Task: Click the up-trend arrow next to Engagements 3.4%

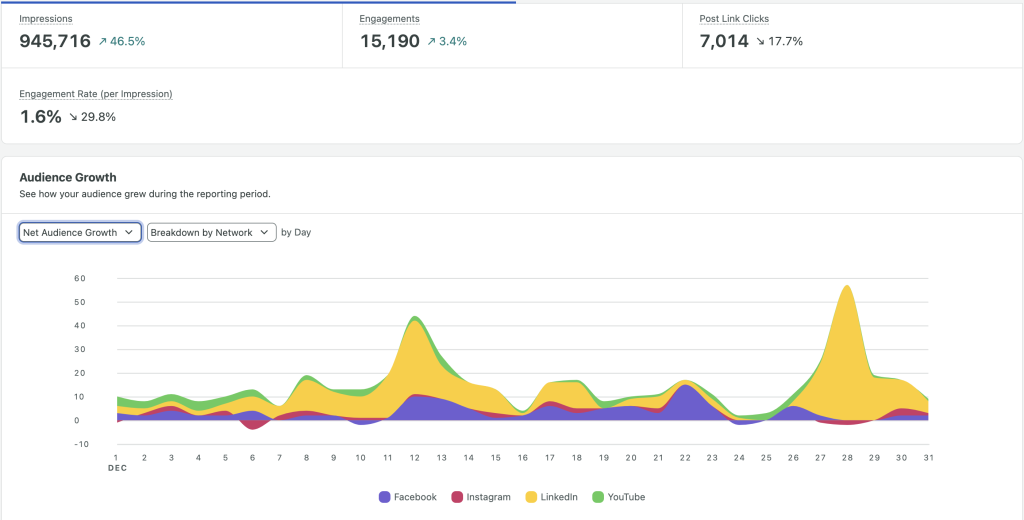Action: coord(432,41)
